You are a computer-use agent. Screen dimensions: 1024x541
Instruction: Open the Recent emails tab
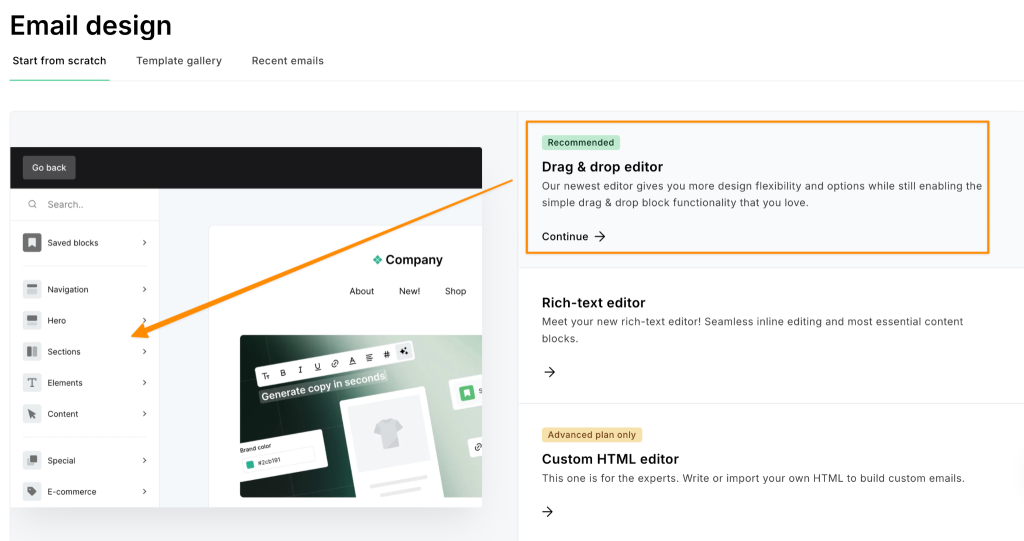(x=287, y=61)
